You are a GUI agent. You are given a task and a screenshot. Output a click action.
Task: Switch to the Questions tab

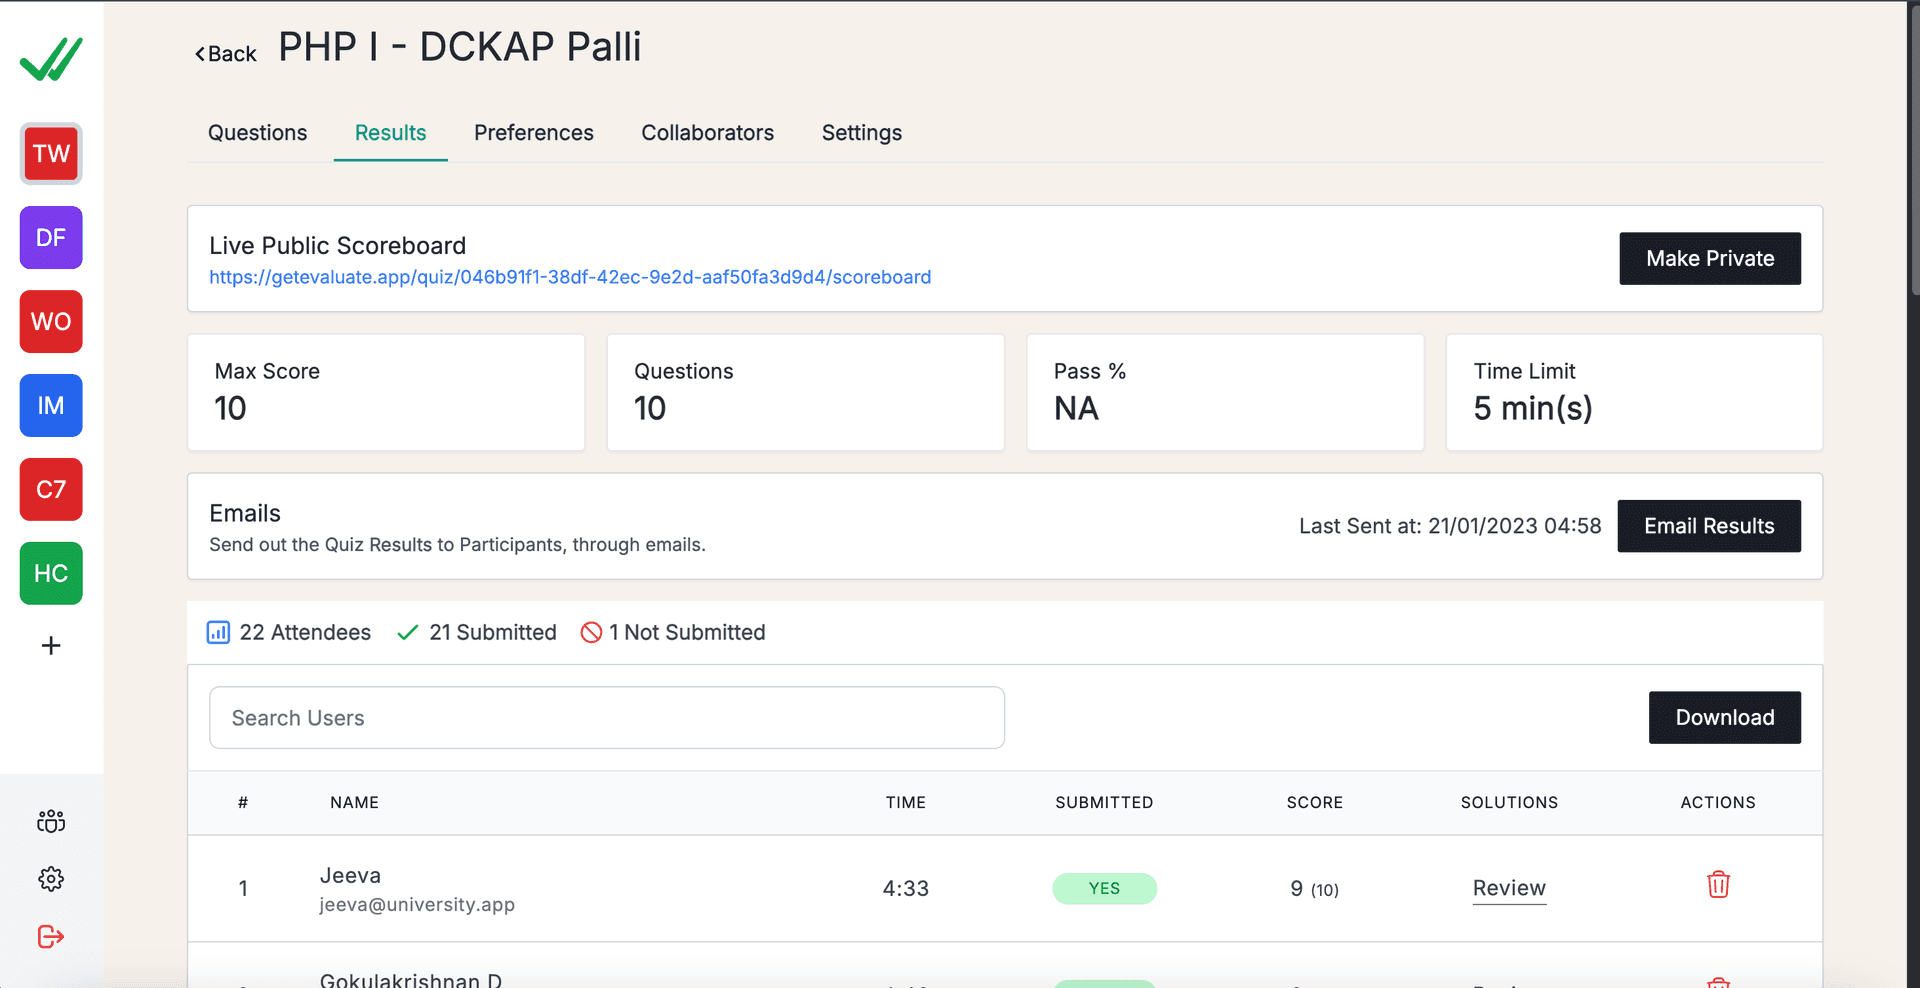click(257, 133)
